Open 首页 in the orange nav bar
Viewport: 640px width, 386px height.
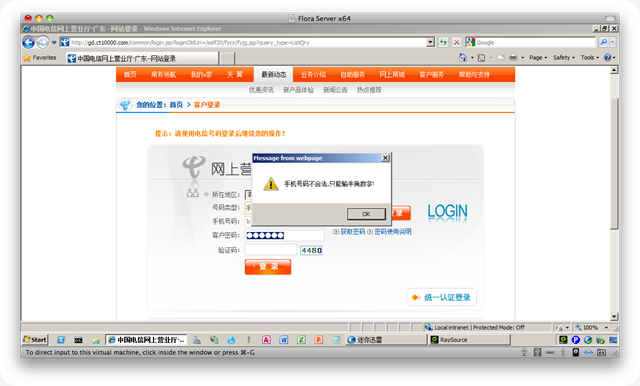pyautogui.click(x=130, y=75)
